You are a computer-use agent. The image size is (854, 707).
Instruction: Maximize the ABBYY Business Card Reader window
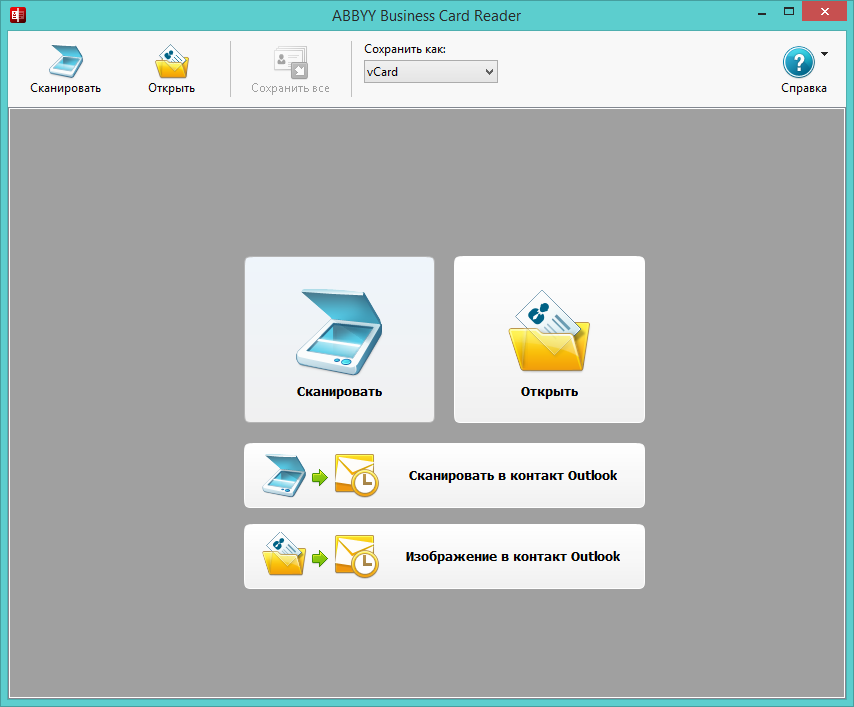tap(789, 12)
